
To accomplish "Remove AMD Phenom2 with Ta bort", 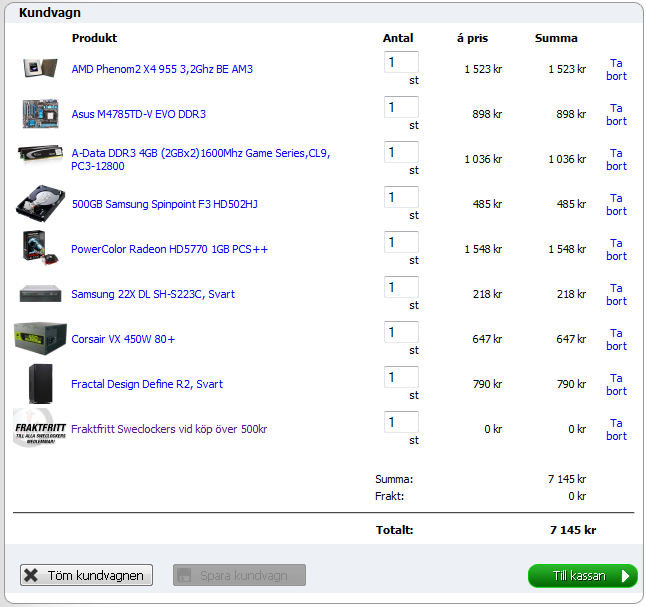I will point(616,69).
